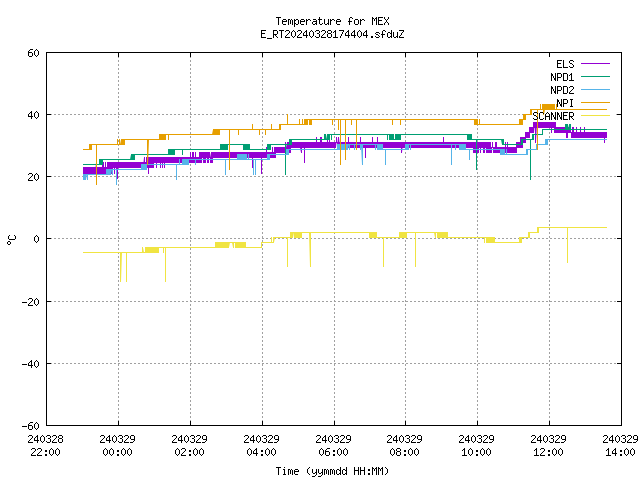Click the NPD1 legend label
The width and height of the screenshot is (640, 480).
(562, 77)
